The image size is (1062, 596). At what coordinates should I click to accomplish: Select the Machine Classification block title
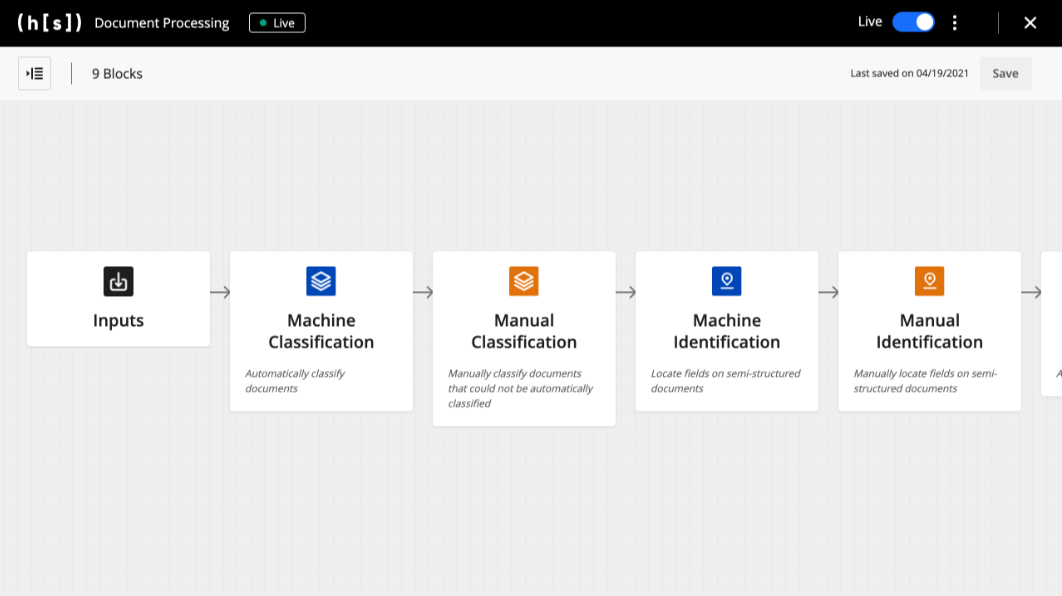coord(321,331)
